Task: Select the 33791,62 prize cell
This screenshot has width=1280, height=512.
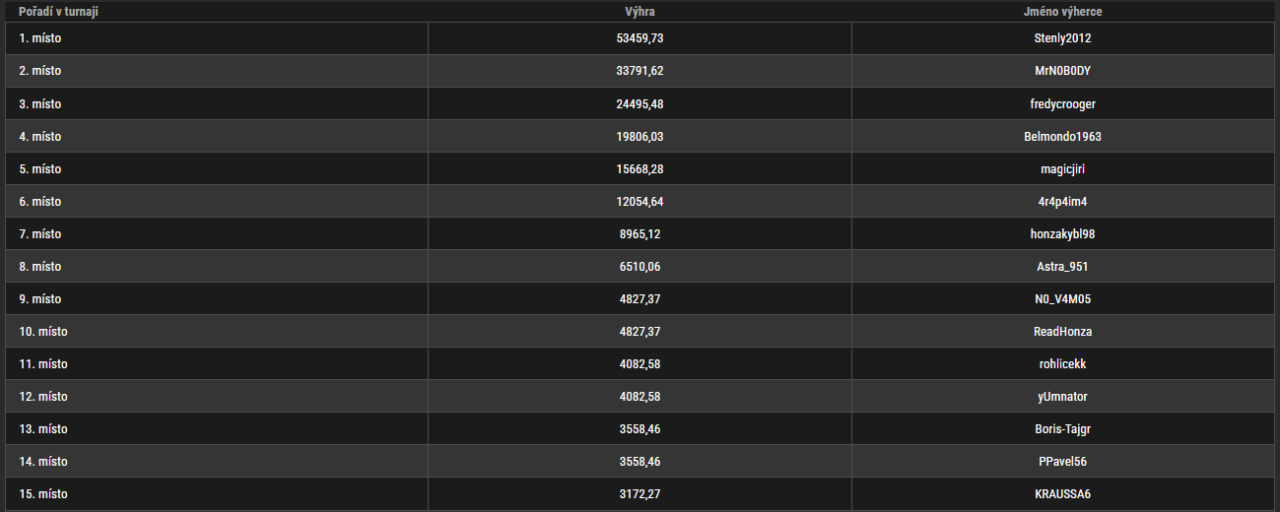Action: coord(640,72)
